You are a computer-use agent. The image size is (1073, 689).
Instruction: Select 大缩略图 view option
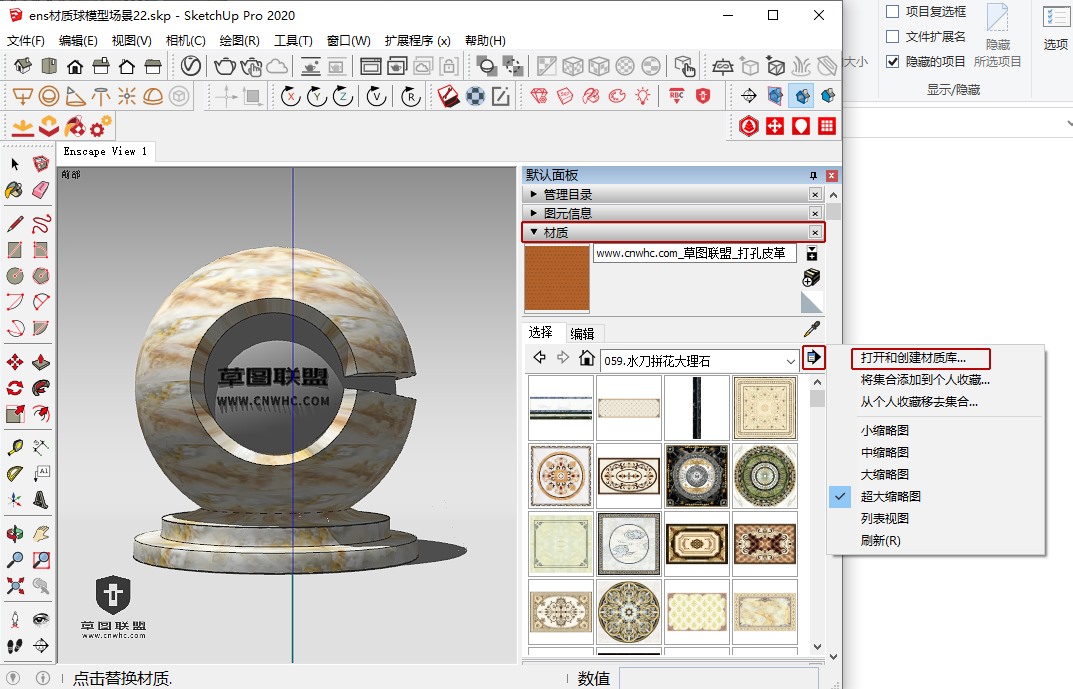tap(885, 474)
